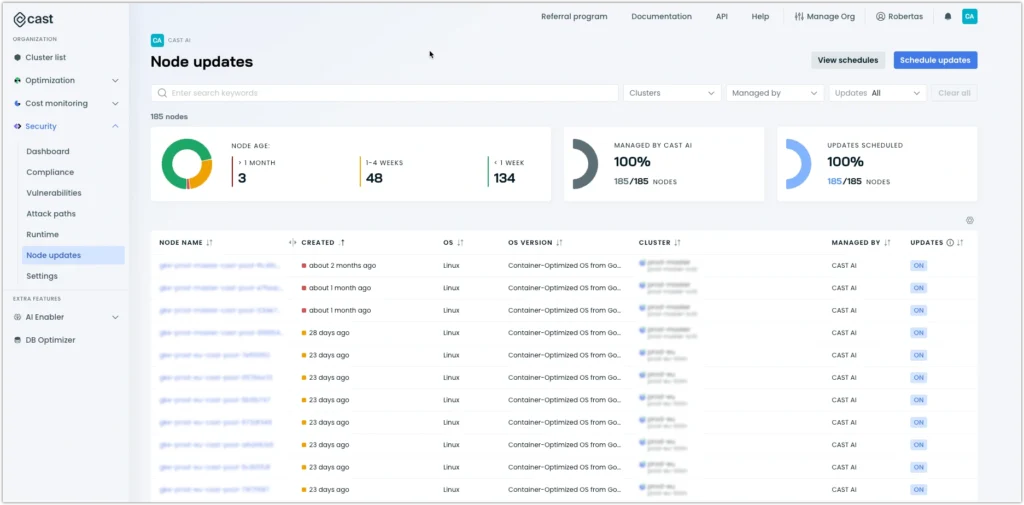Open the Runtime page
The width and height of the screenshot is (1024, 505).
pos(42,235)
